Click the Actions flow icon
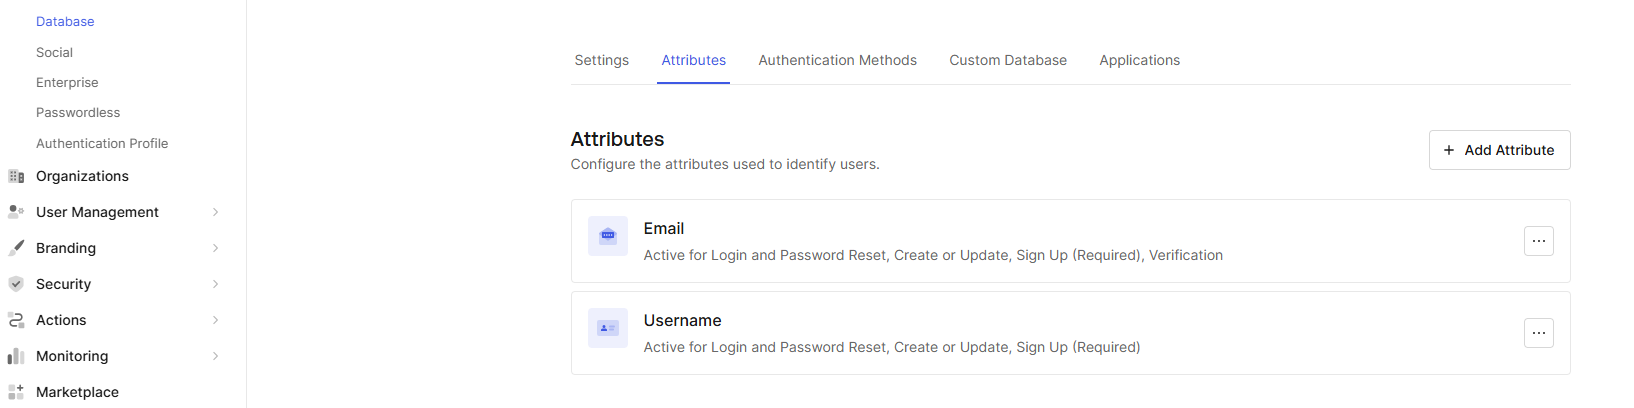This screenshot has width=1634, height=408. click(16, 320)
